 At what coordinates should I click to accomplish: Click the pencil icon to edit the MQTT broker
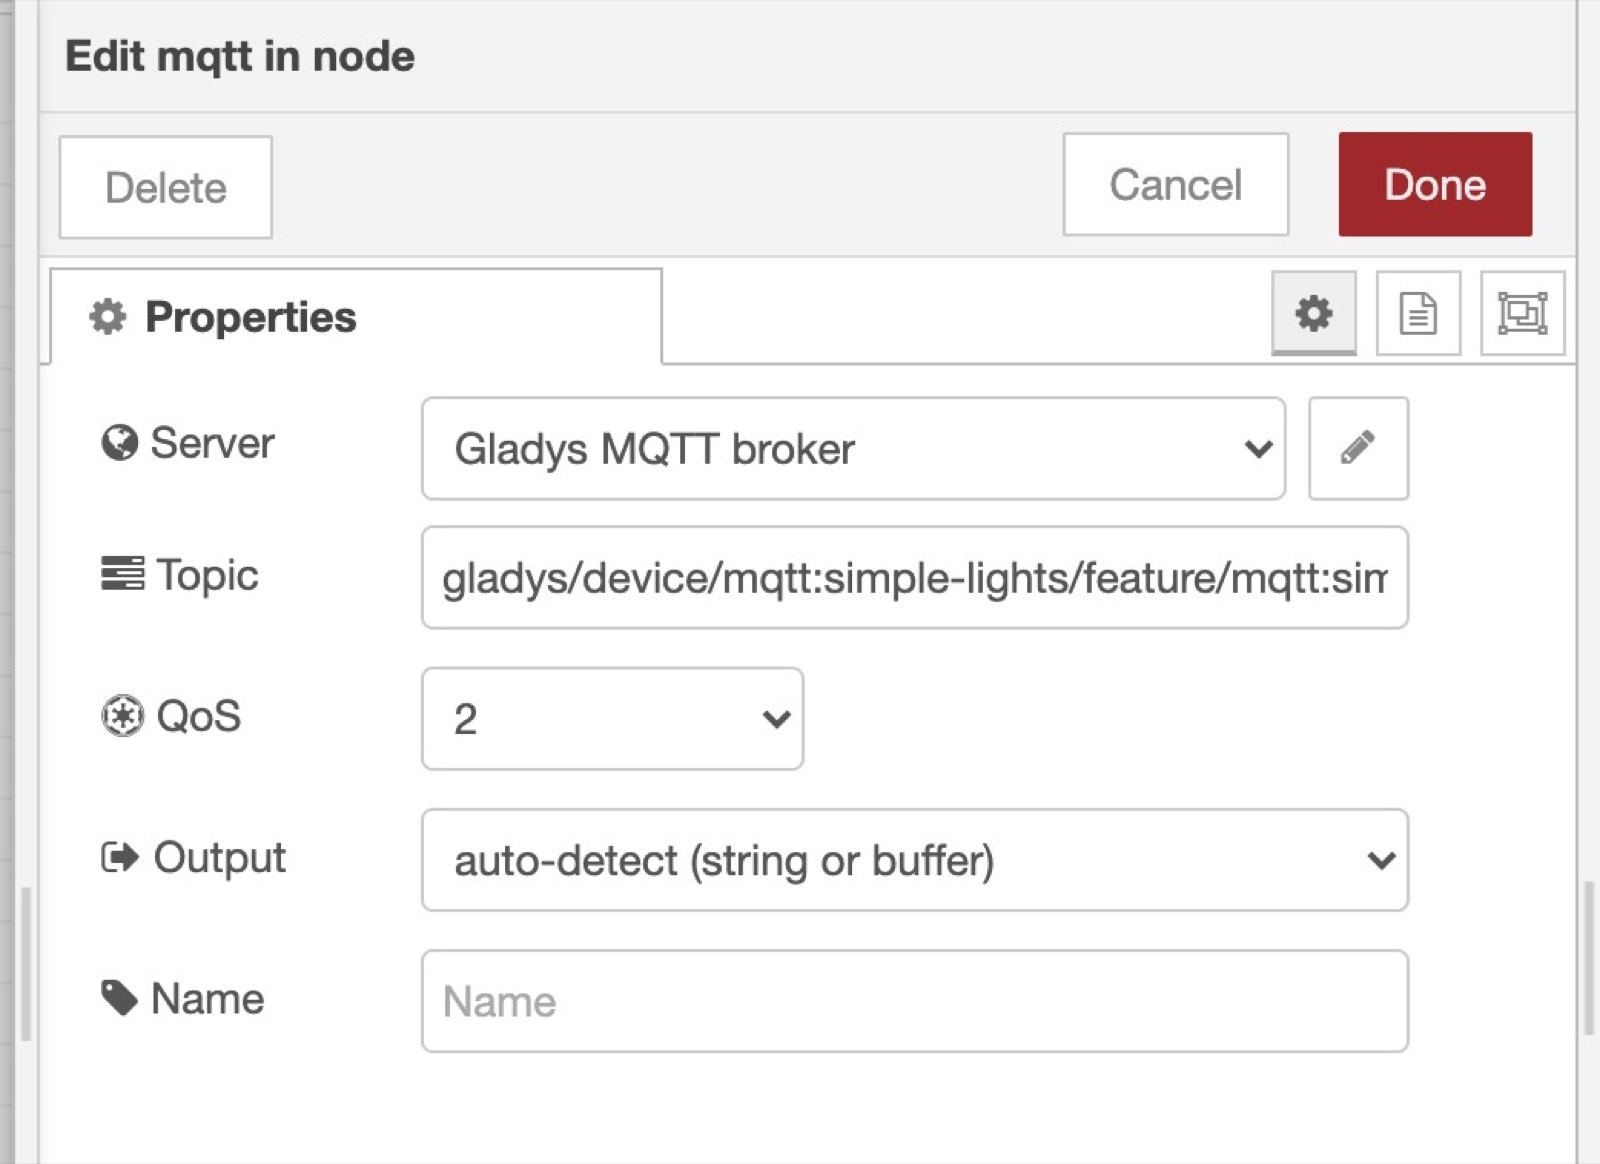tap(1357, 449)
